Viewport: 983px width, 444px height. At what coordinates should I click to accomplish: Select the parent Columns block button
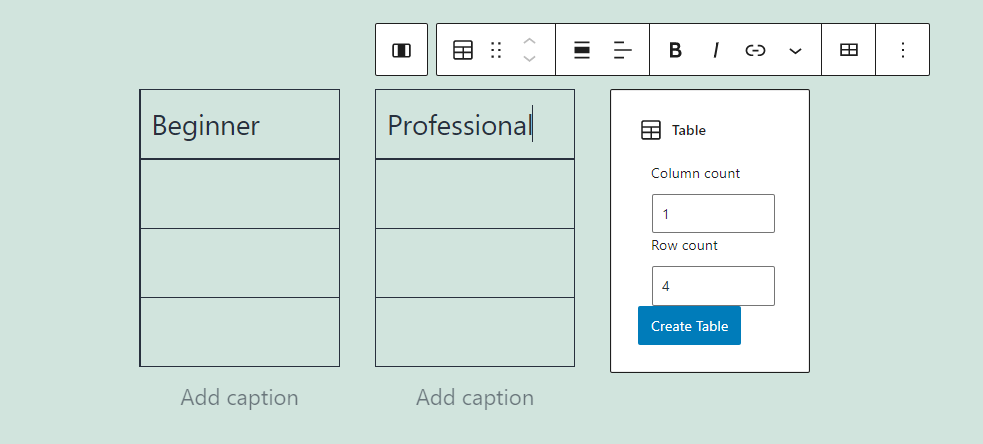pyautogui.click(x=401, y=50)
